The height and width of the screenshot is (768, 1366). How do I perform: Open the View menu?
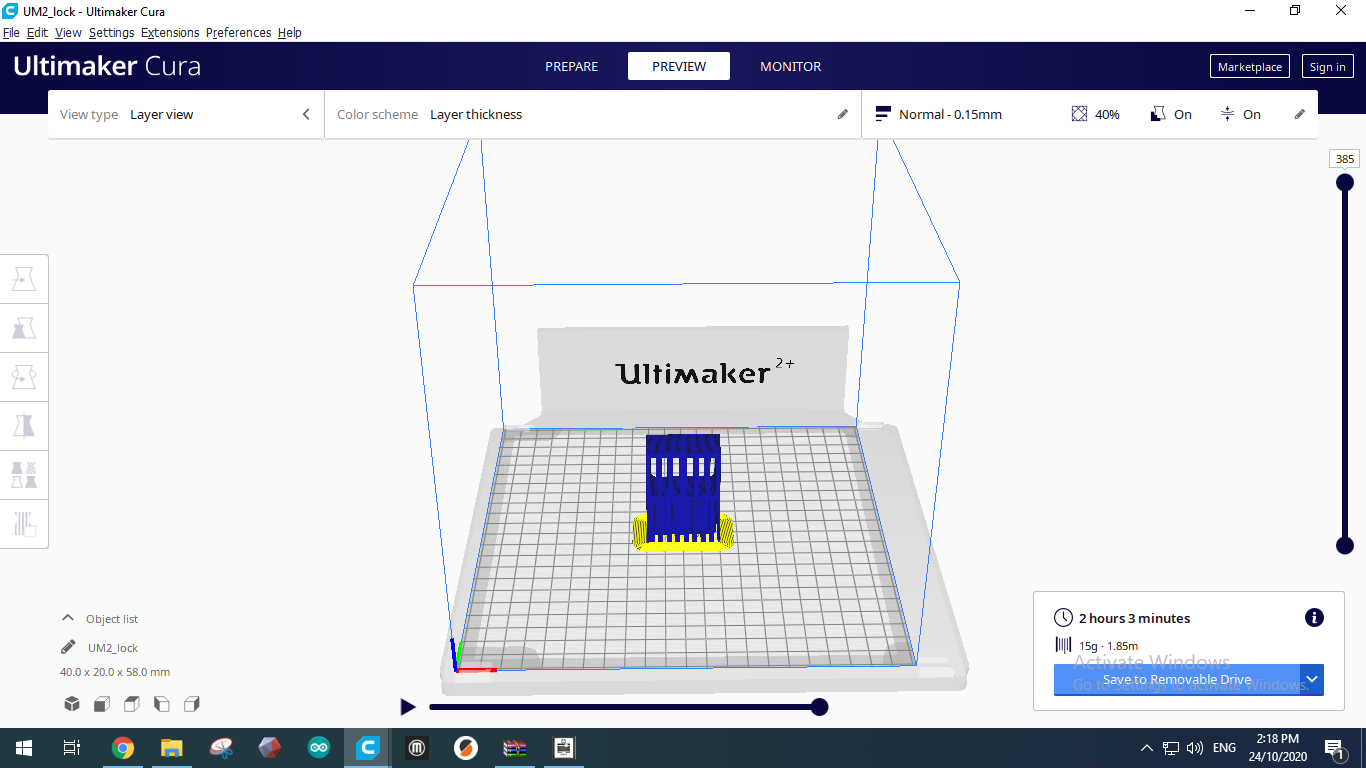pos(68,33)
